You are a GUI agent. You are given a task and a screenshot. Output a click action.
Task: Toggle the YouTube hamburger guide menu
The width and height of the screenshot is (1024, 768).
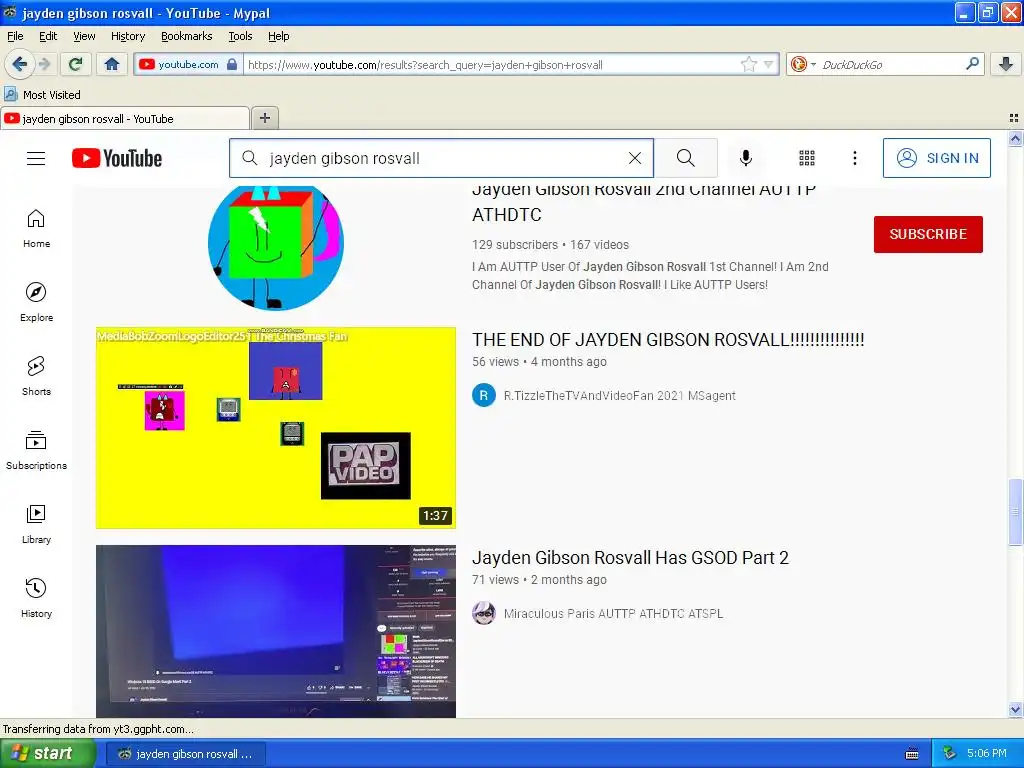[36, 158]
